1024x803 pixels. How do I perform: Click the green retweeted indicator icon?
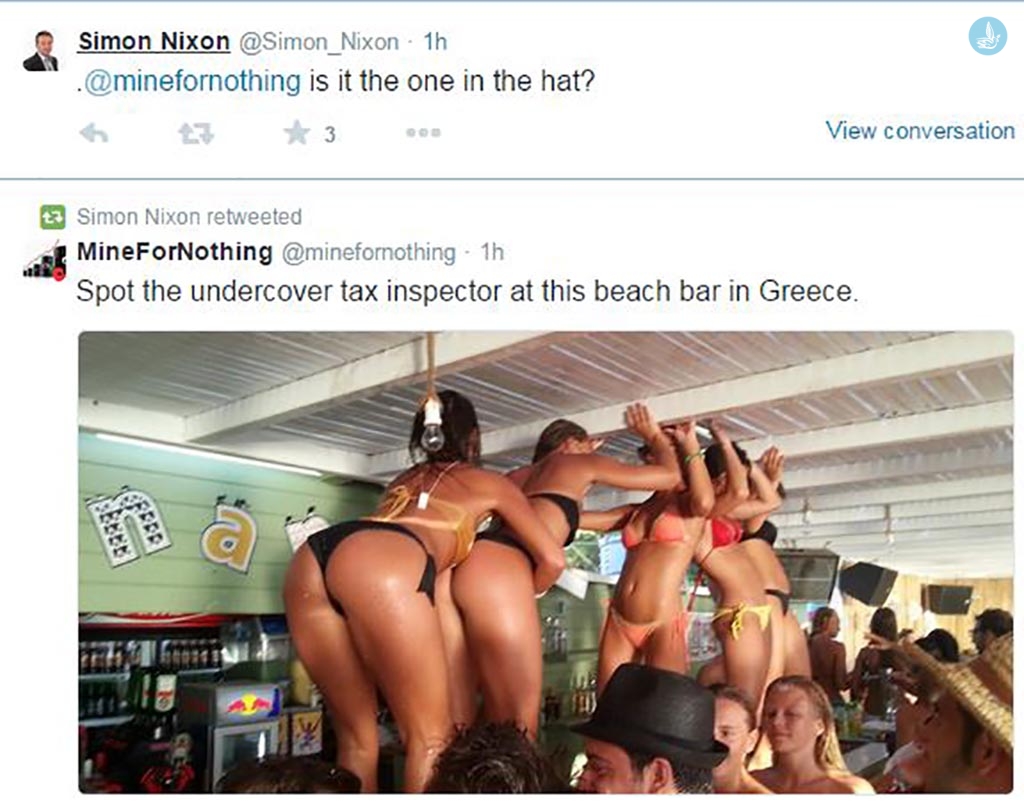tap(52, 217)
